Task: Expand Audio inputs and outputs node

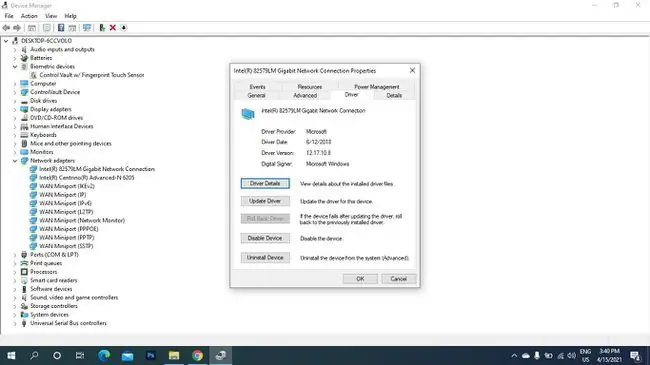Action: [x=15, y=49]
